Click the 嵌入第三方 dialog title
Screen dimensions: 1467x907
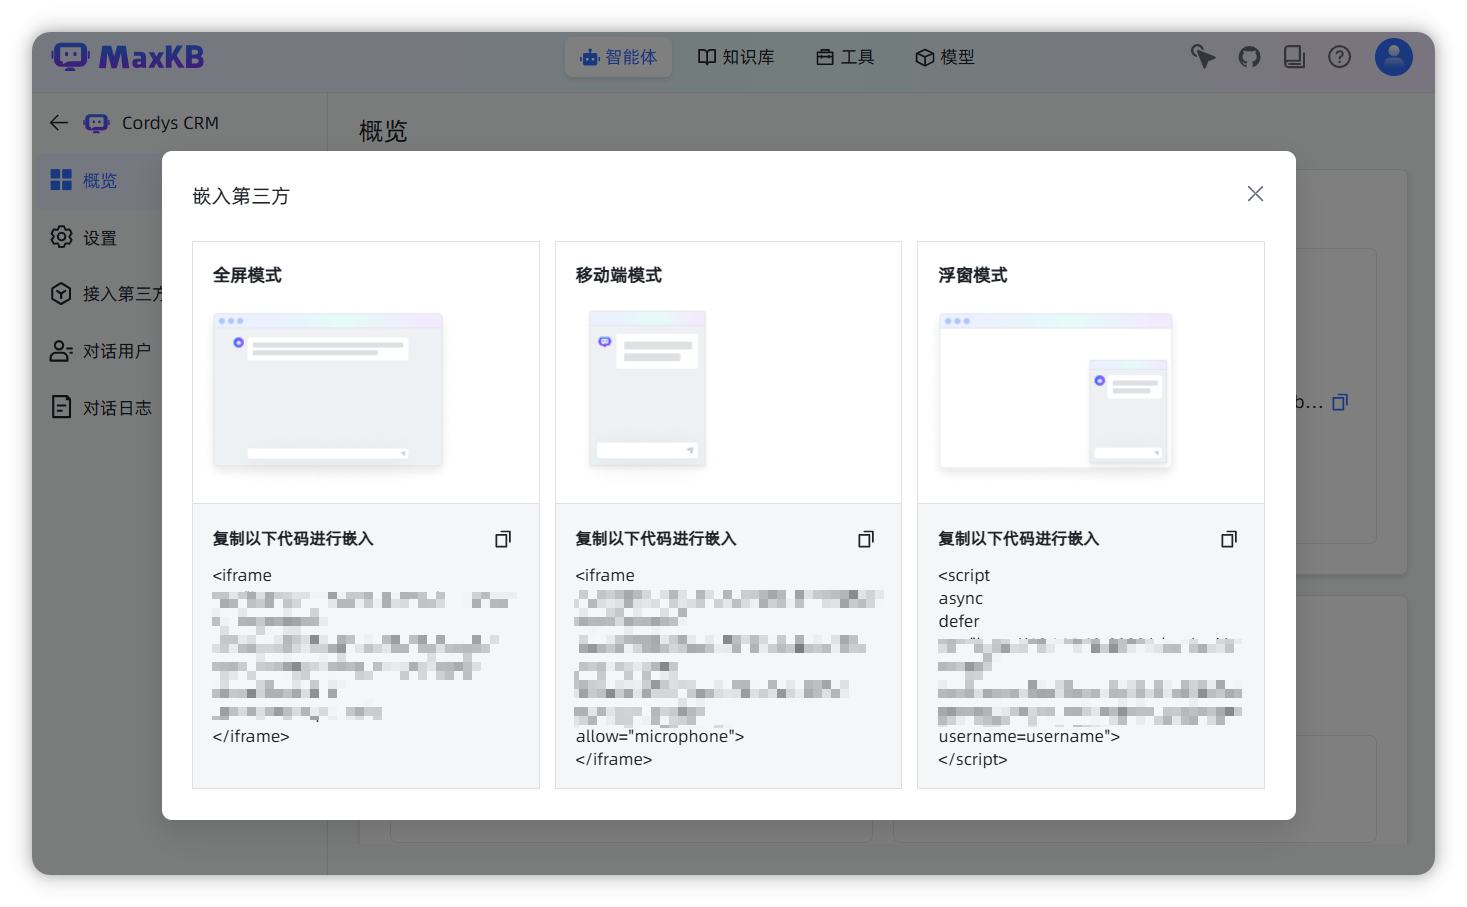click(x=241, y=196)
